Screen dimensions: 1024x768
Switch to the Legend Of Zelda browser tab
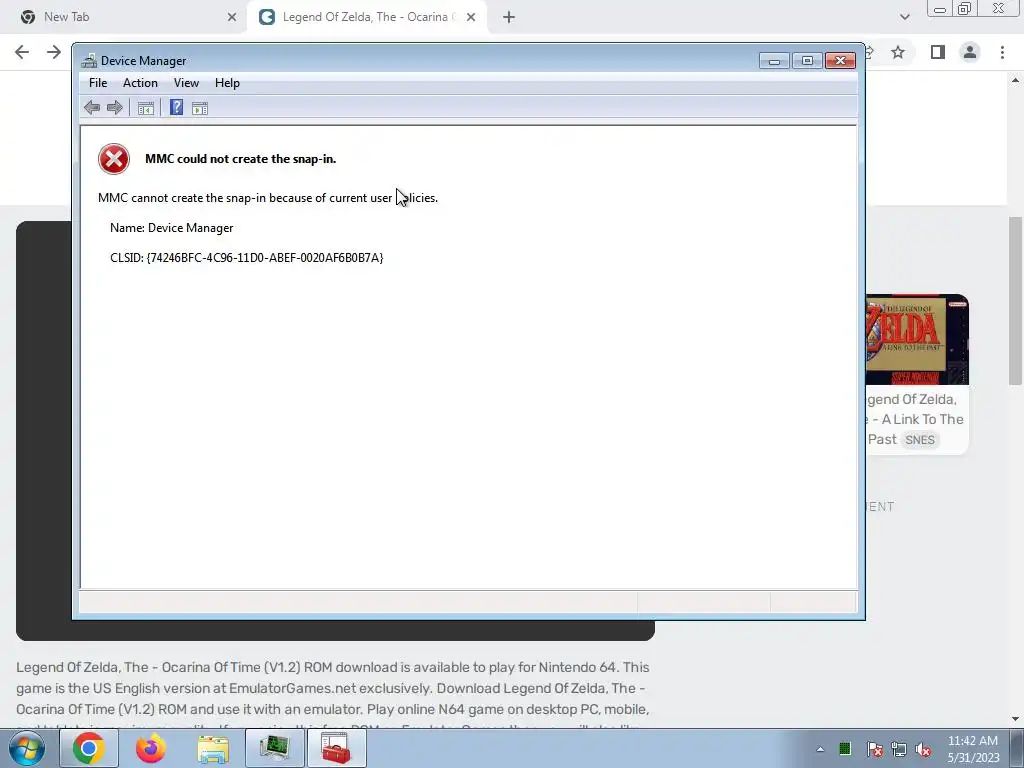click(366, 17)
